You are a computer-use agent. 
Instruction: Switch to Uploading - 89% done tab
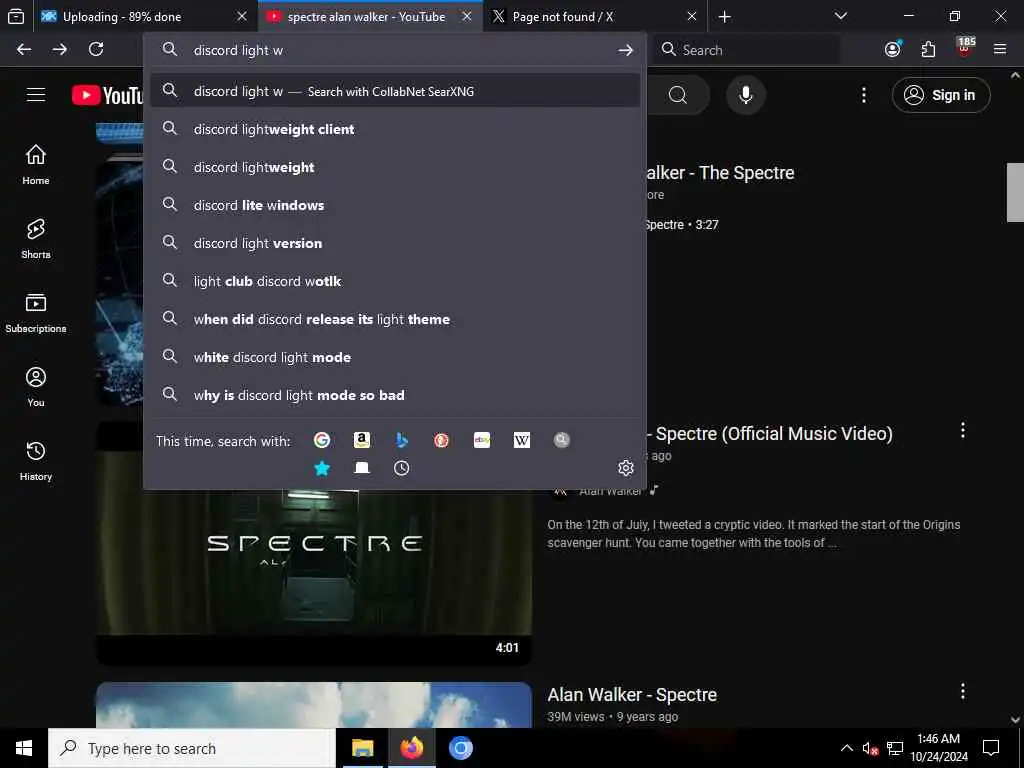[x=144, y=17]
